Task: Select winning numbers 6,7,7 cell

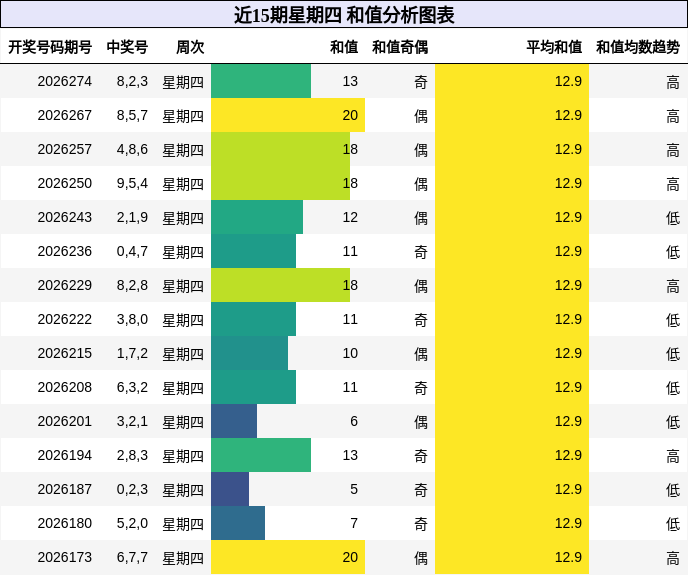Action: click(132, 557)
